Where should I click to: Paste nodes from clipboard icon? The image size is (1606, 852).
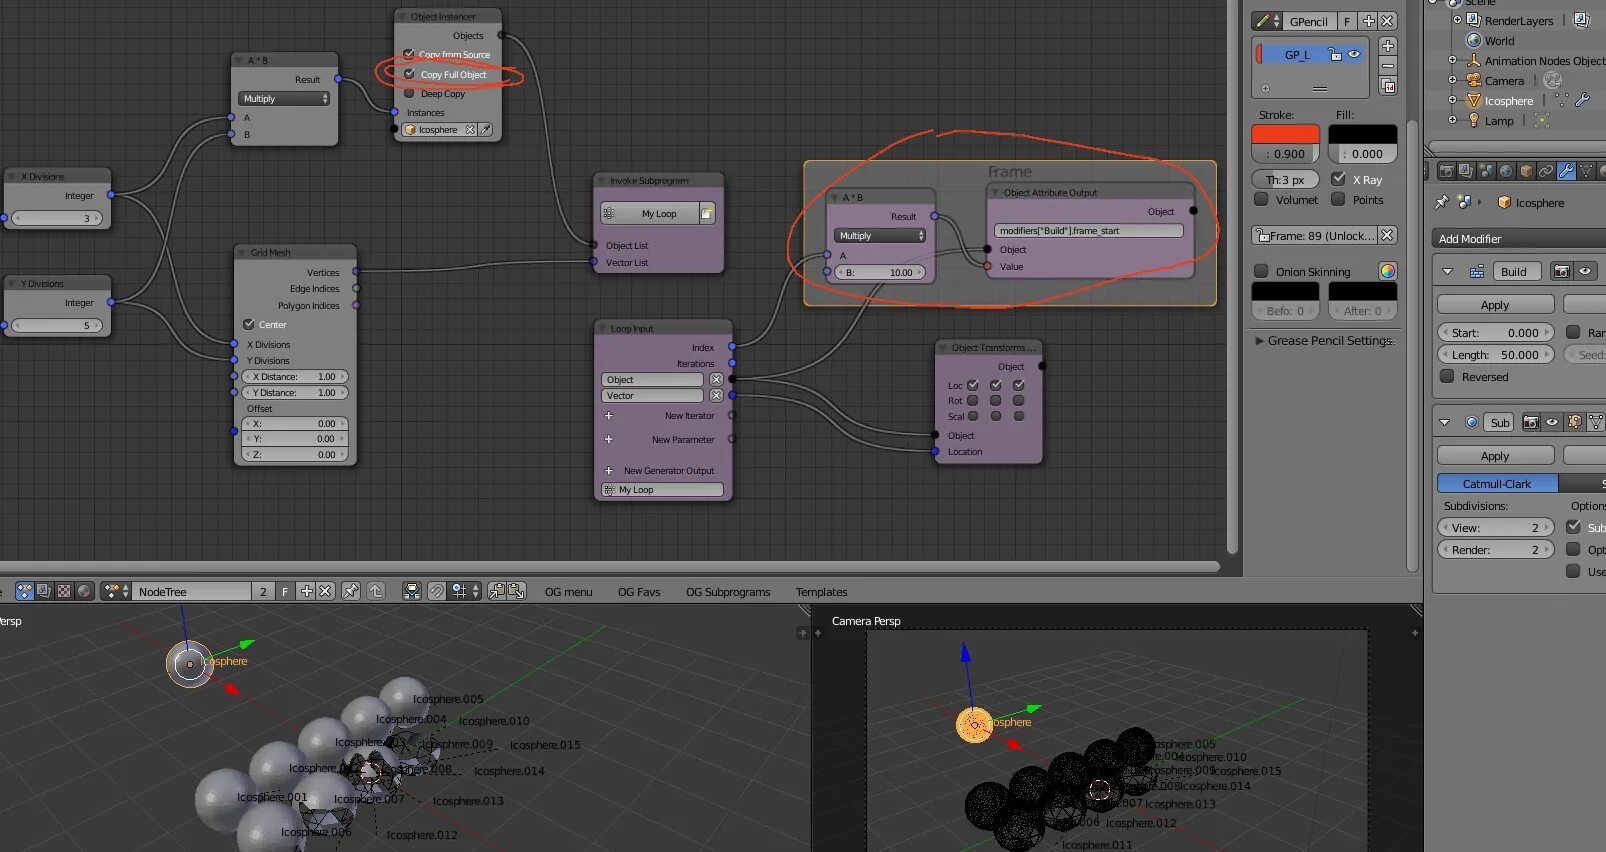pyautogui.click(x=517, y=591)
